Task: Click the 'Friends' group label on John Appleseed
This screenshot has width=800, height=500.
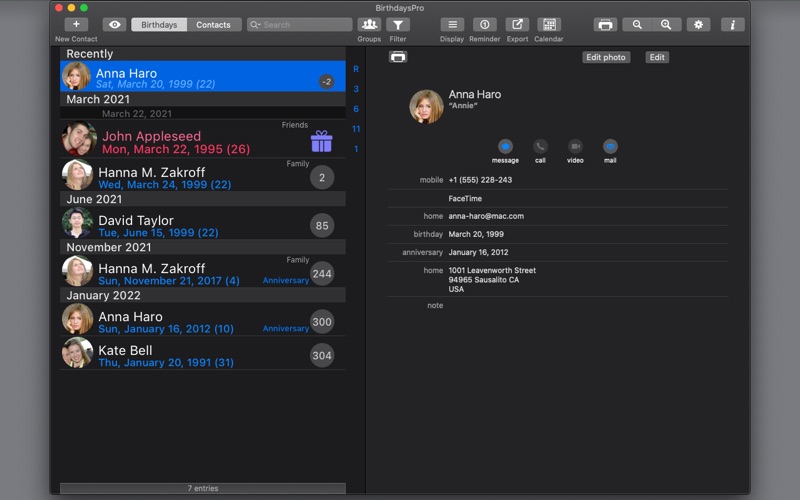Action: point(295,125)
